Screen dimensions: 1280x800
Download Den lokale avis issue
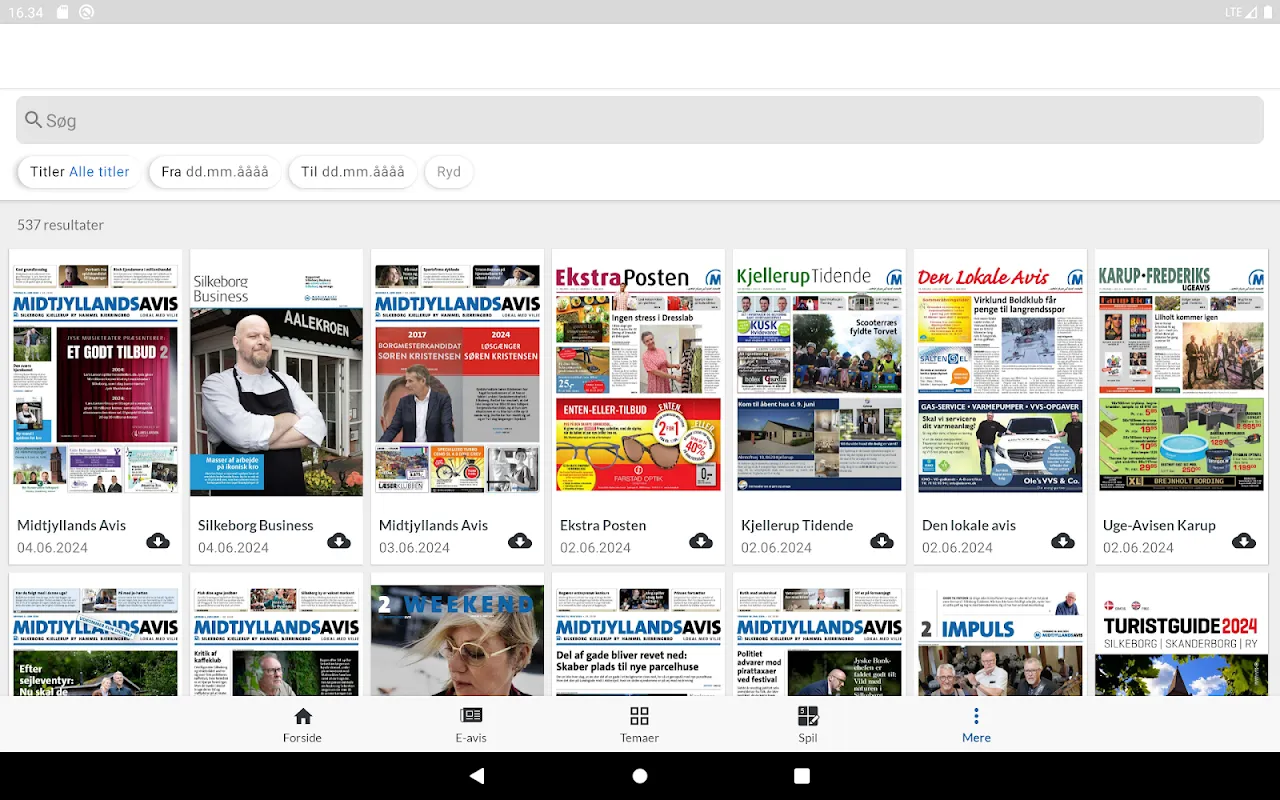[x=1063, y=541]
